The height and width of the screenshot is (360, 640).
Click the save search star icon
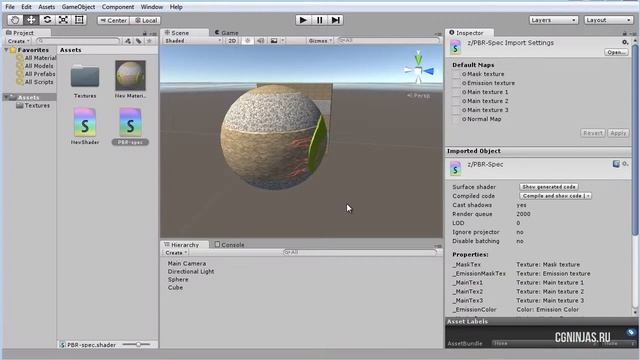click(149, 41)
